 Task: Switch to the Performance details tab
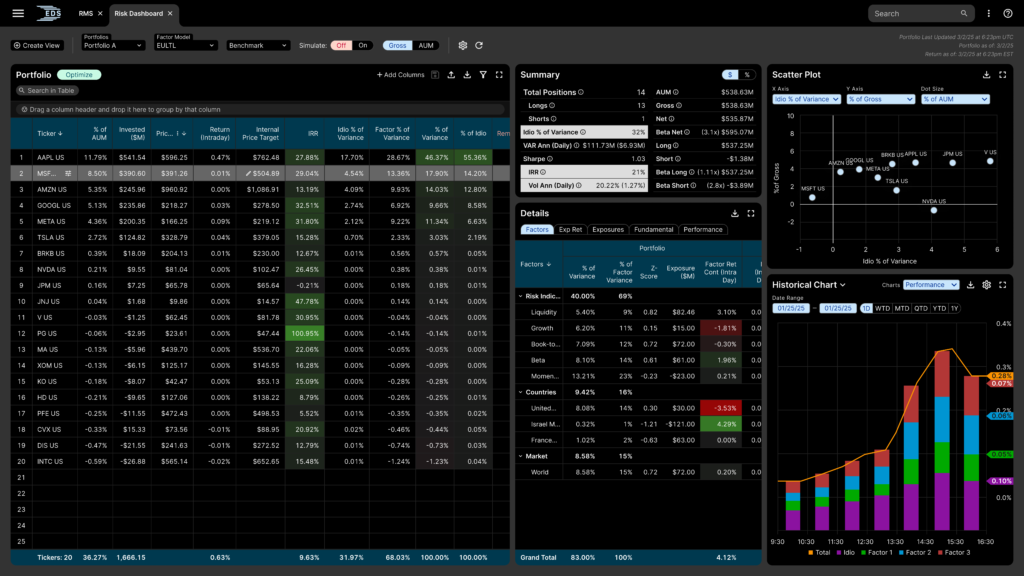pyautogui.click(x=703, y=229)
